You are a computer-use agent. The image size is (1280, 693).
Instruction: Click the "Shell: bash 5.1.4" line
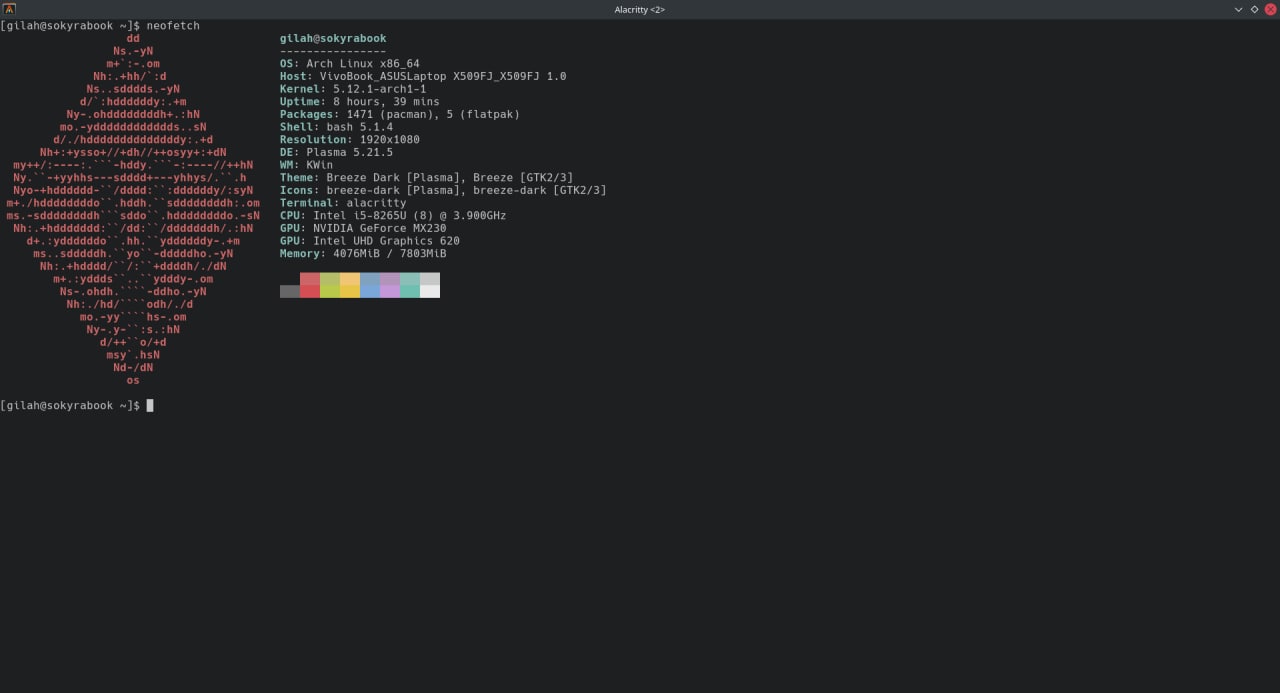pos(336,127)
